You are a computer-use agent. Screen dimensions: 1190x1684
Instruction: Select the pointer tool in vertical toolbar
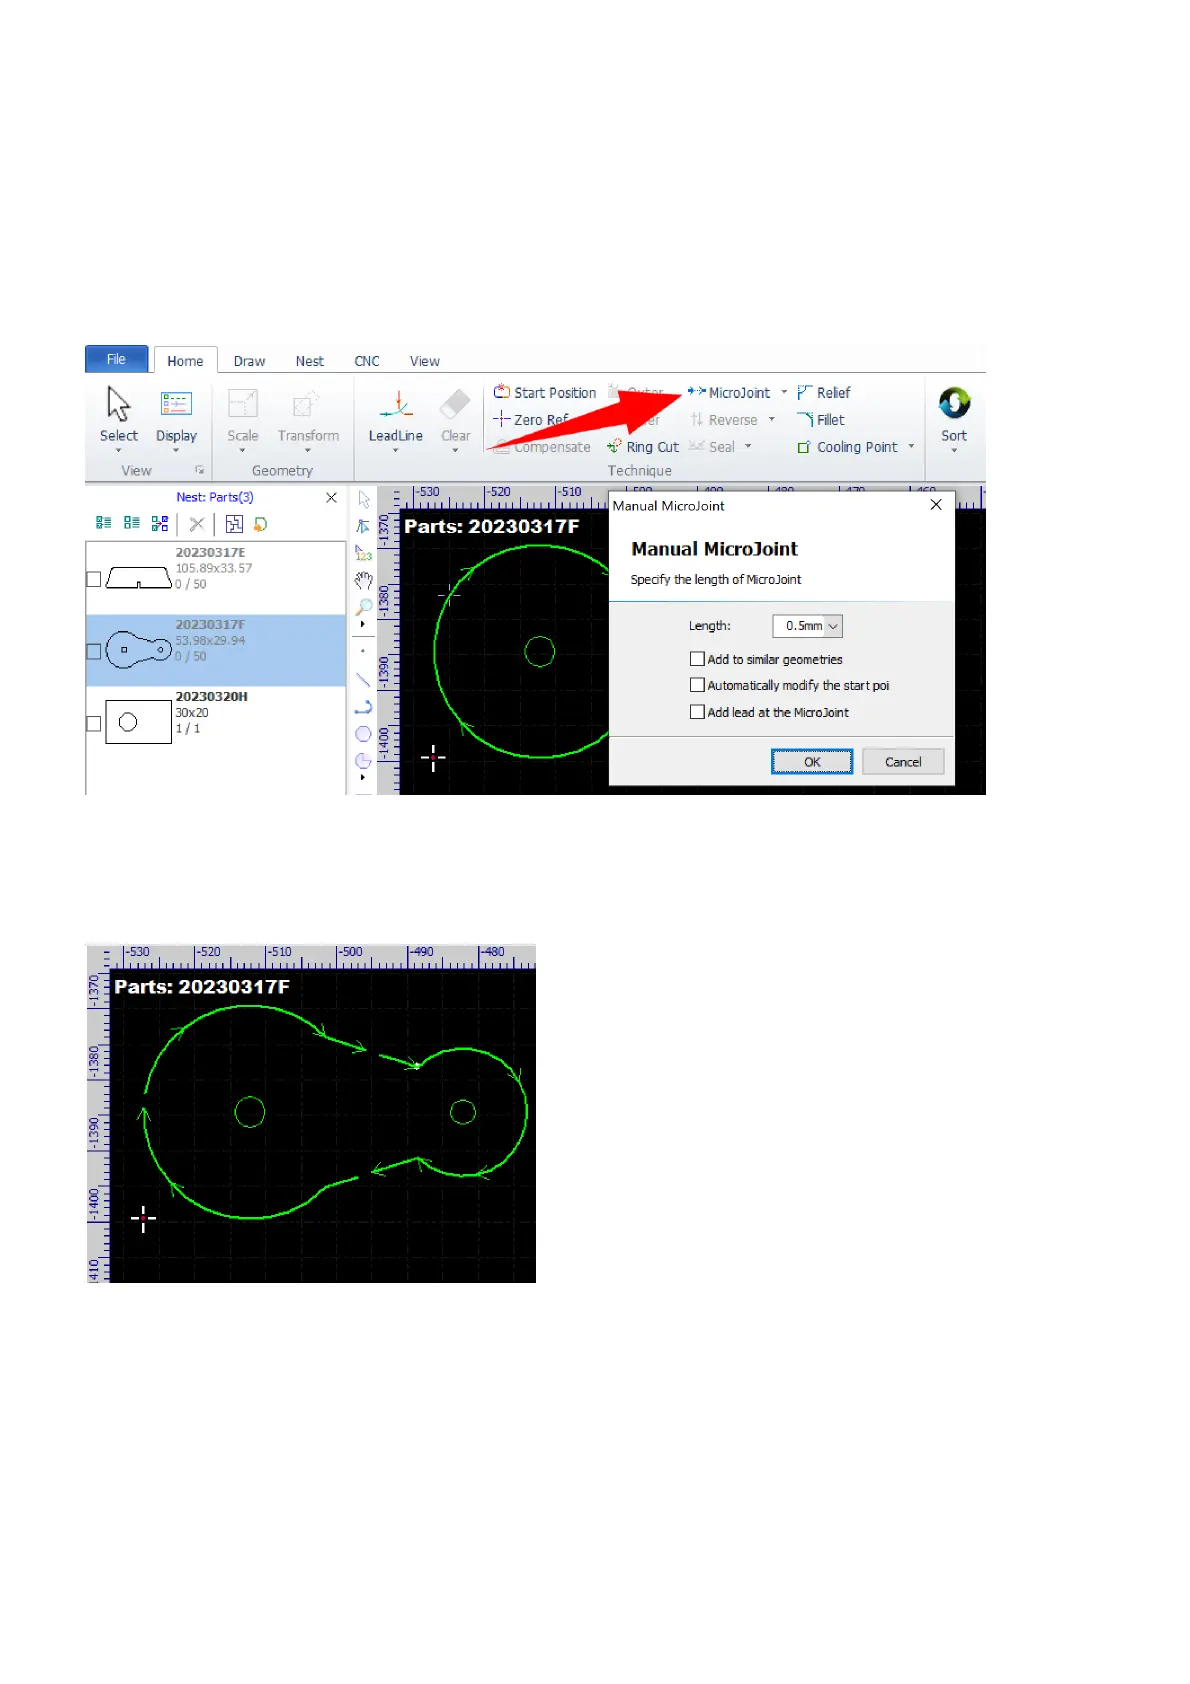[x=364, y=500]
